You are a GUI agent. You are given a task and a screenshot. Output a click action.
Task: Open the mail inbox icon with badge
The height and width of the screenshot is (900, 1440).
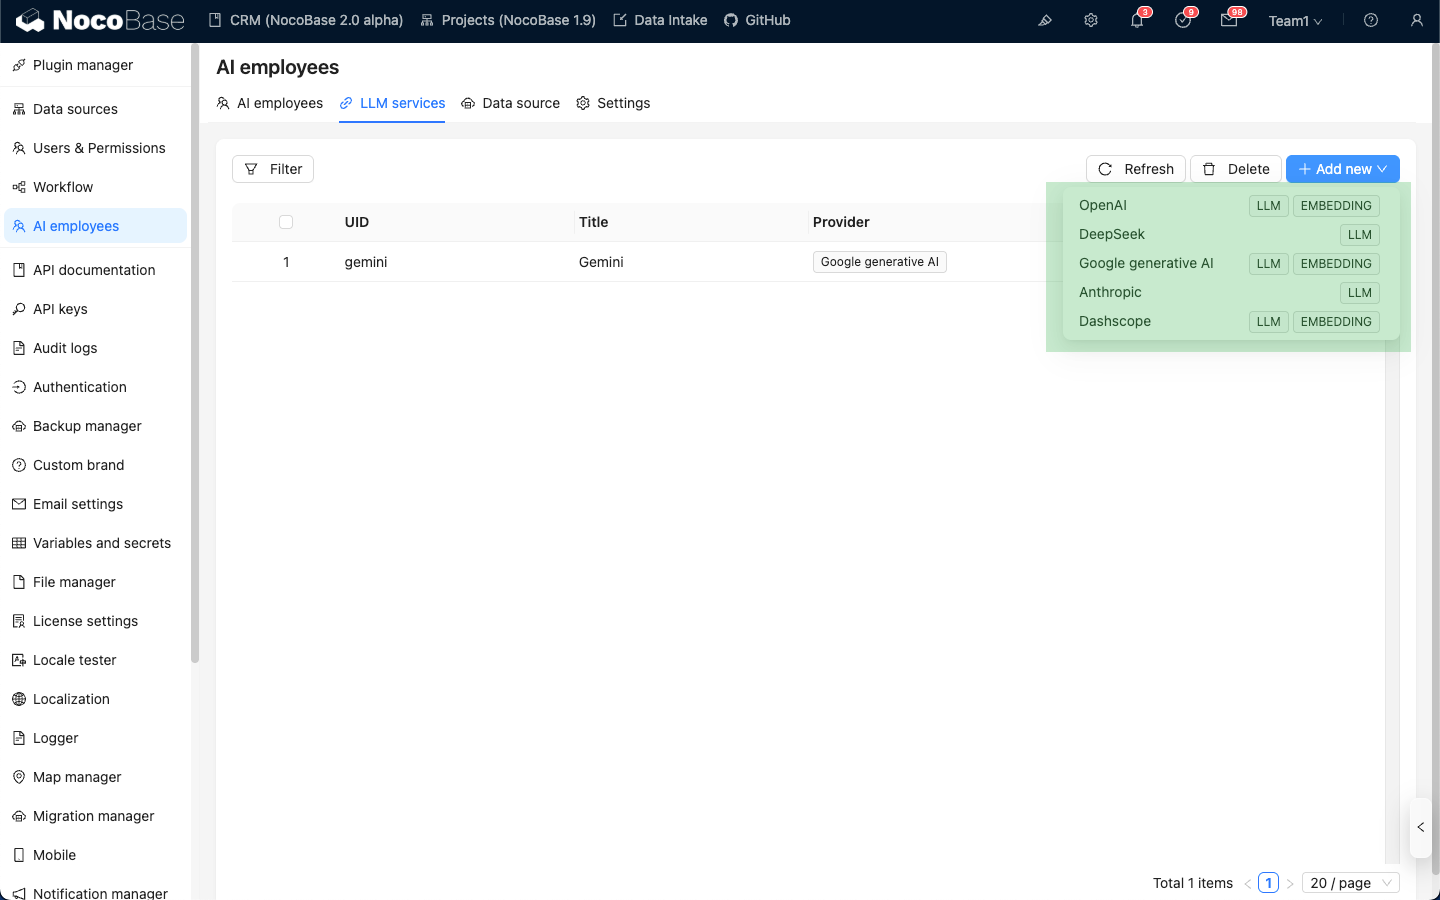[1229, 20]
